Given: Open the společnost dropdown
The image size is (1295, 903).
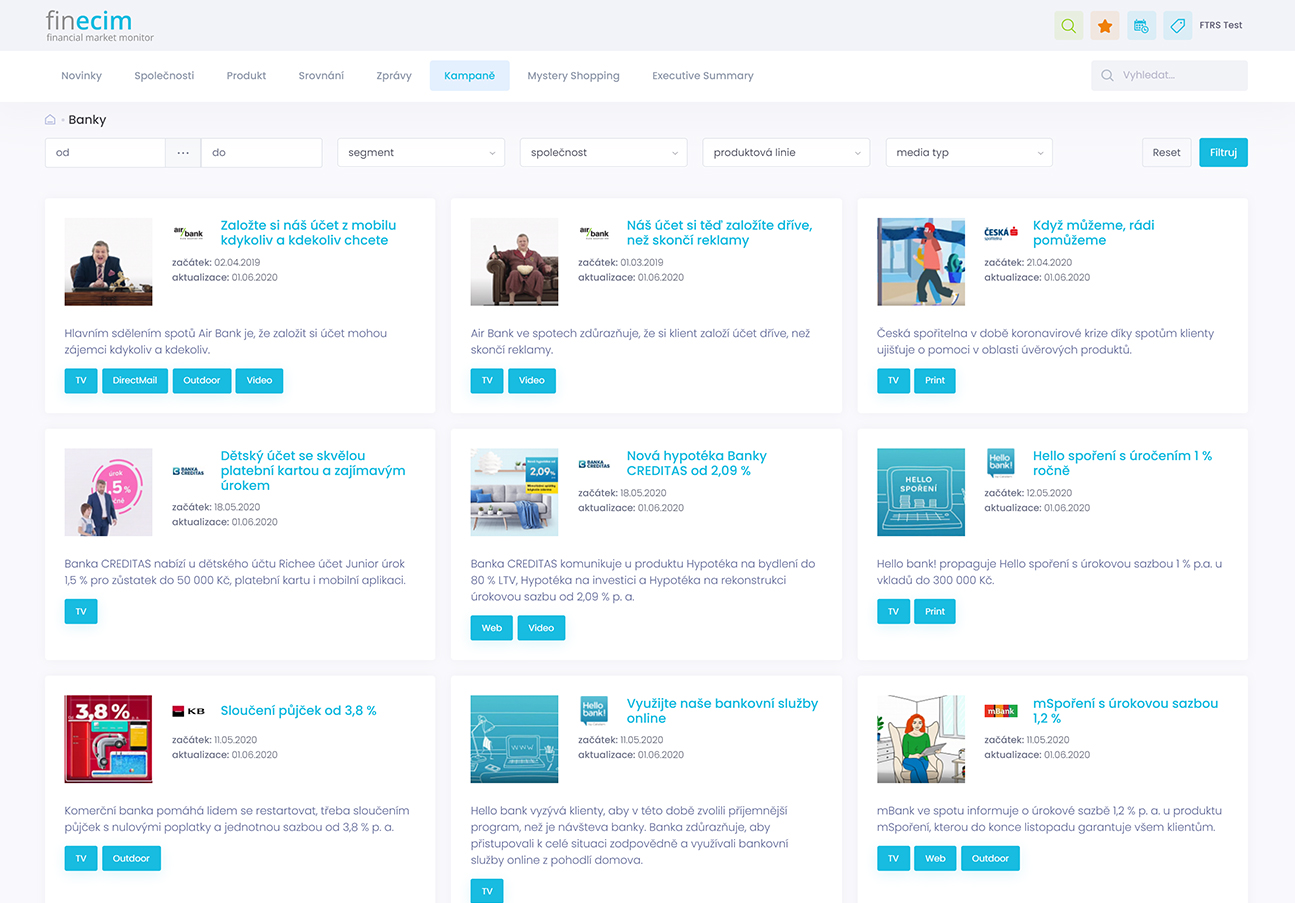Looking at the screenshot, I should (x=603, y=153).
